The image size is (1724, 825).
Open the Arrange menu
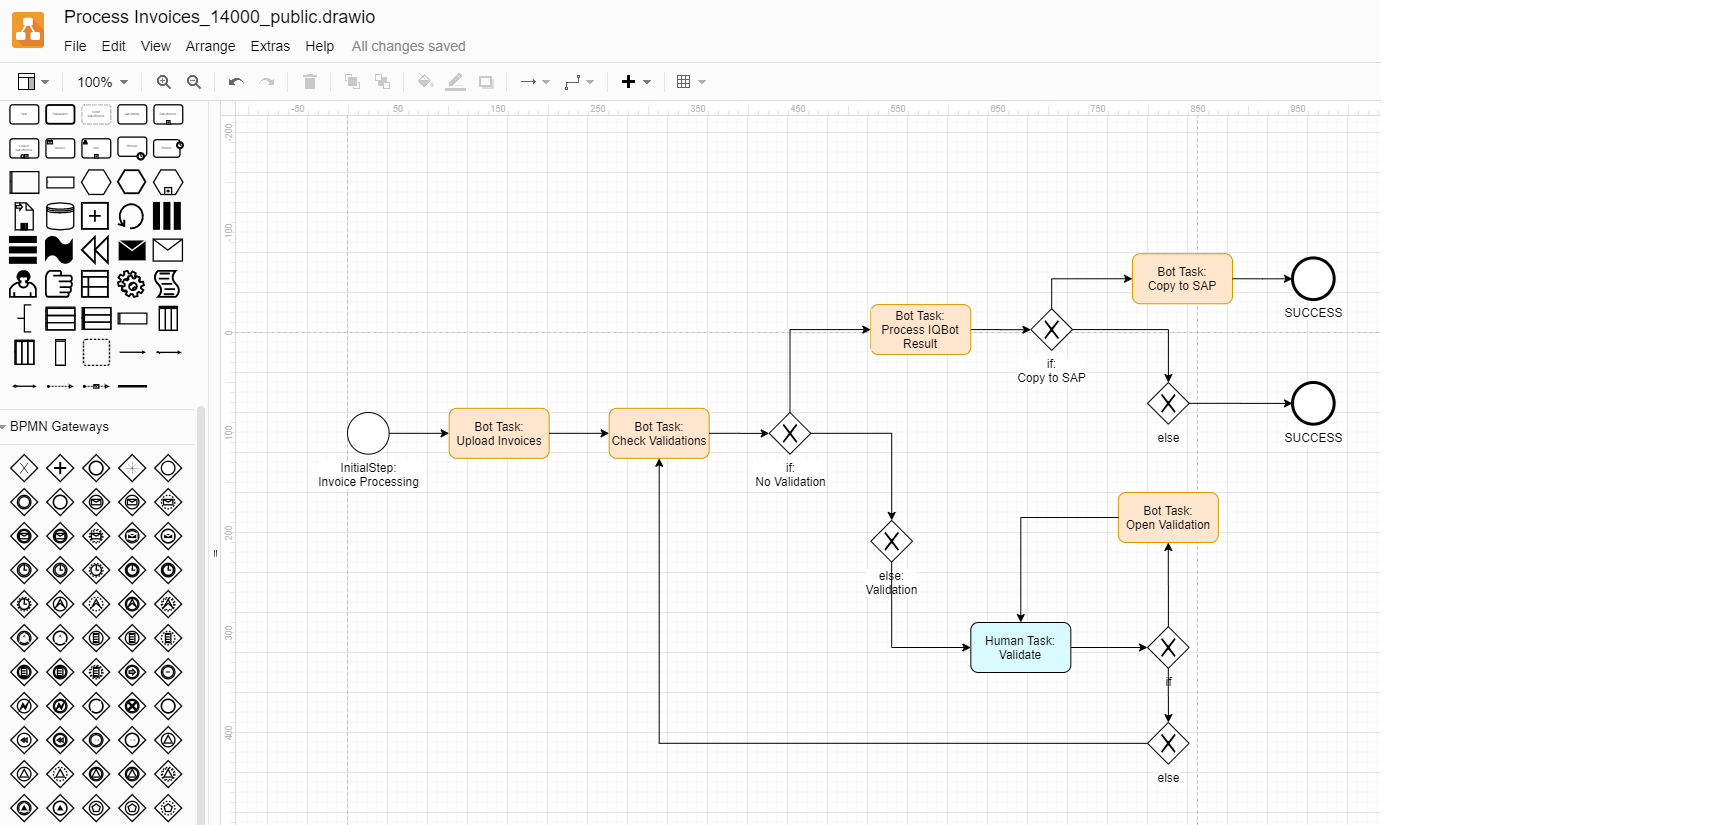(x=210, y=46)
